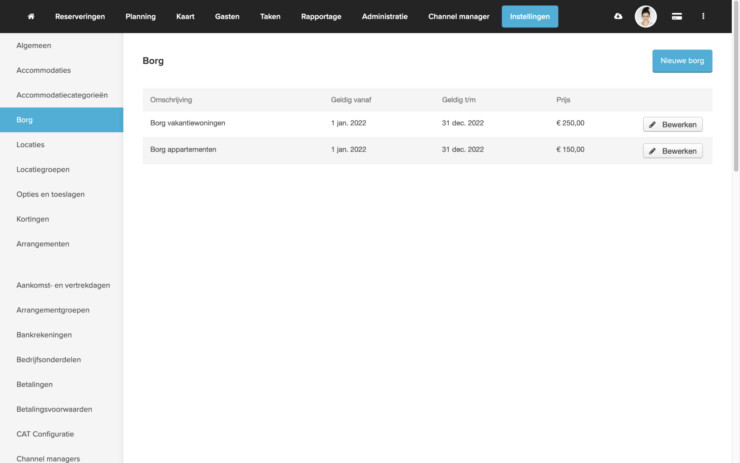Select Borg in the sidebar
740x463 pixels.
point(61,120)
